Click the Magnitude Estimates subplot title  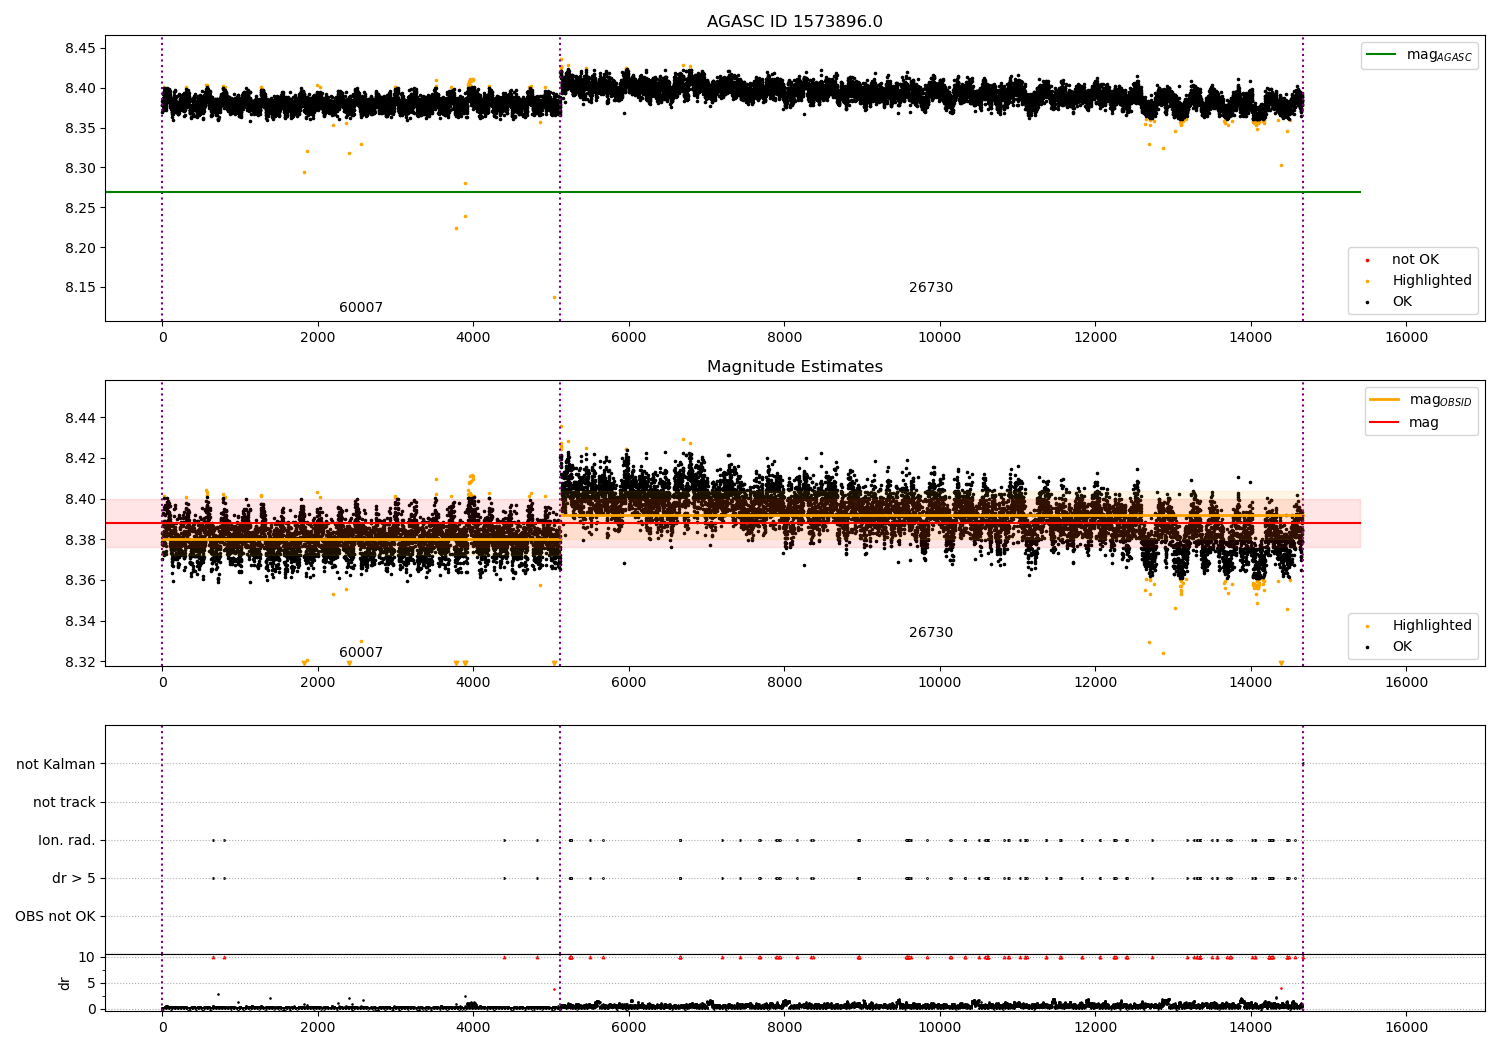(794, 367)
